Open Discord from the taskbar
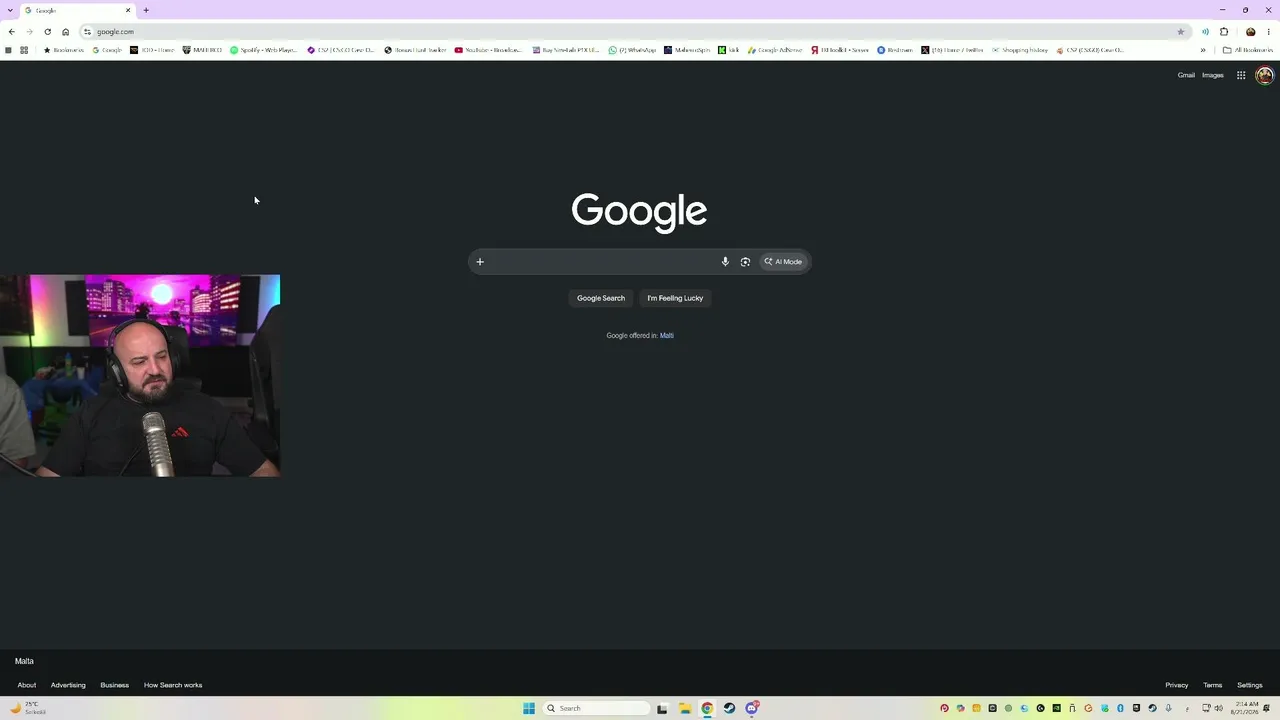1280x720 pixels. point(752,708)
